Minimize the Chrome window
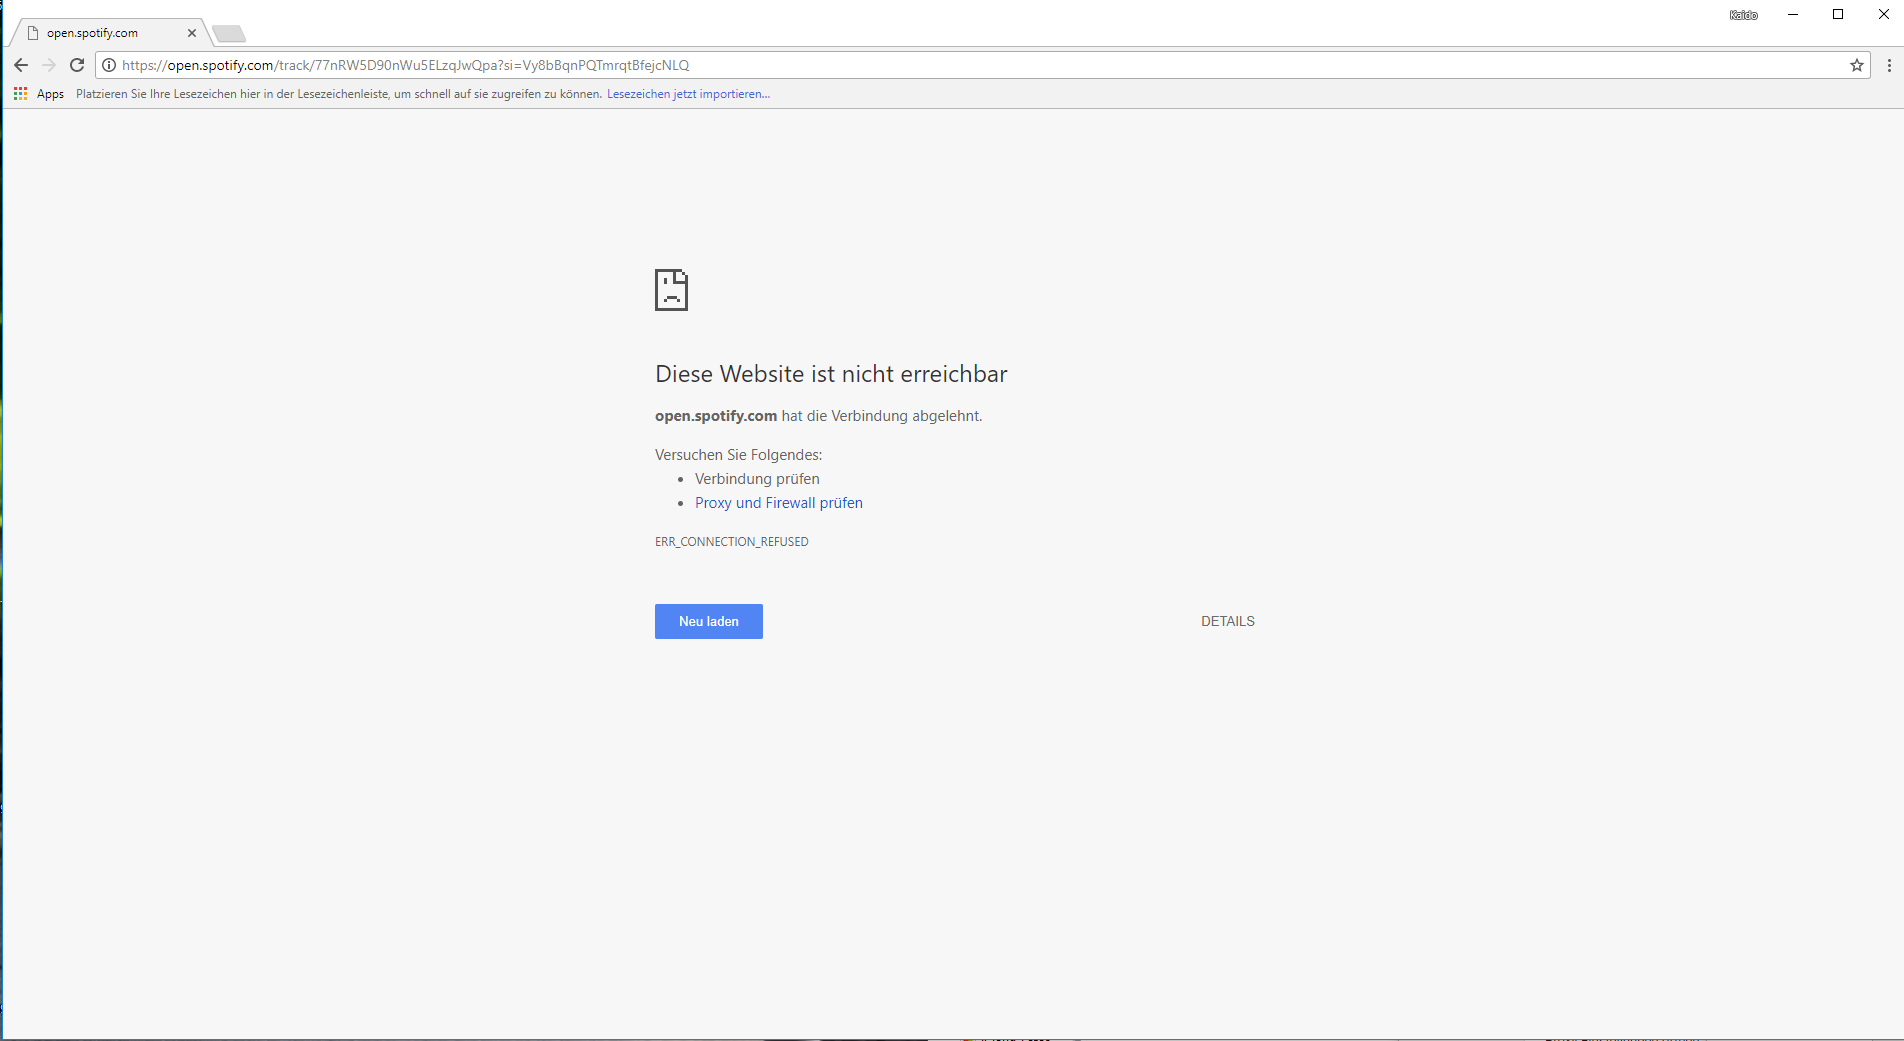This screenshot has width=1904, height=1041. coord(1793,14)
